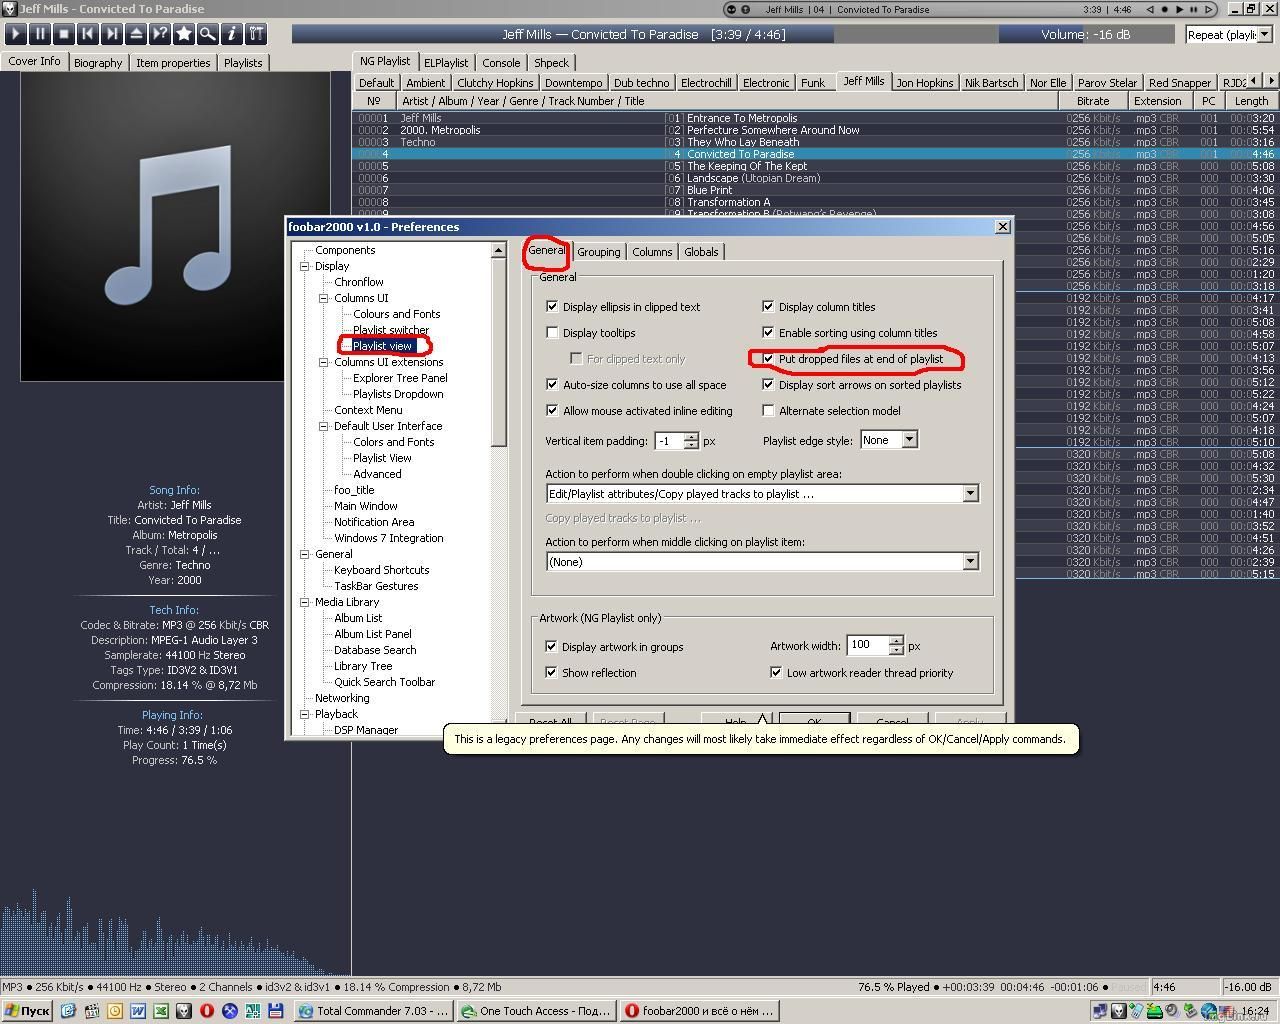Collapse the Playback tree node
Screen dimensions: 1280x1024
point(305,714)
